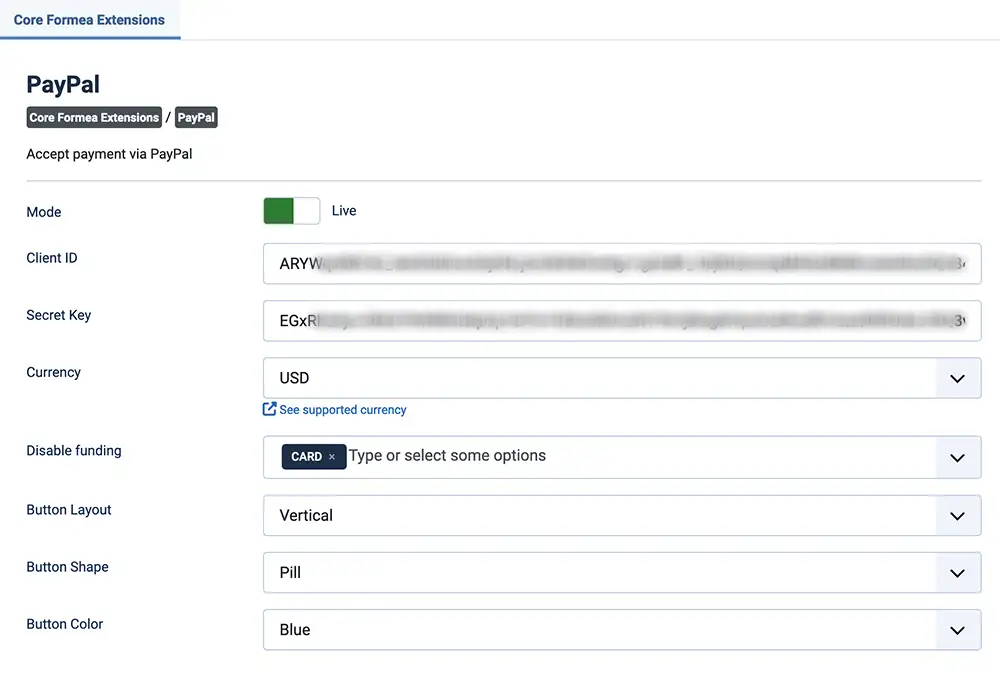Expand Button Layout chevron arrow

tap(957, 515)
